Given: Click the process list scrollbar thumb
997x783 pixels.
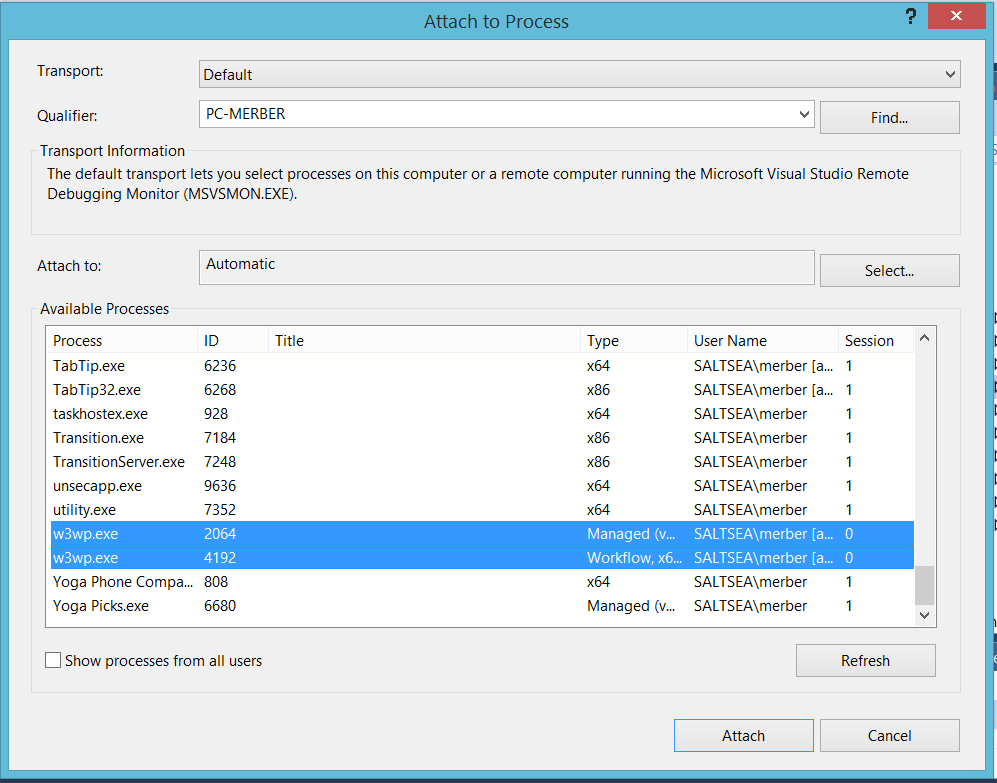Looking at the screenshot, I should tap(925, 585).
